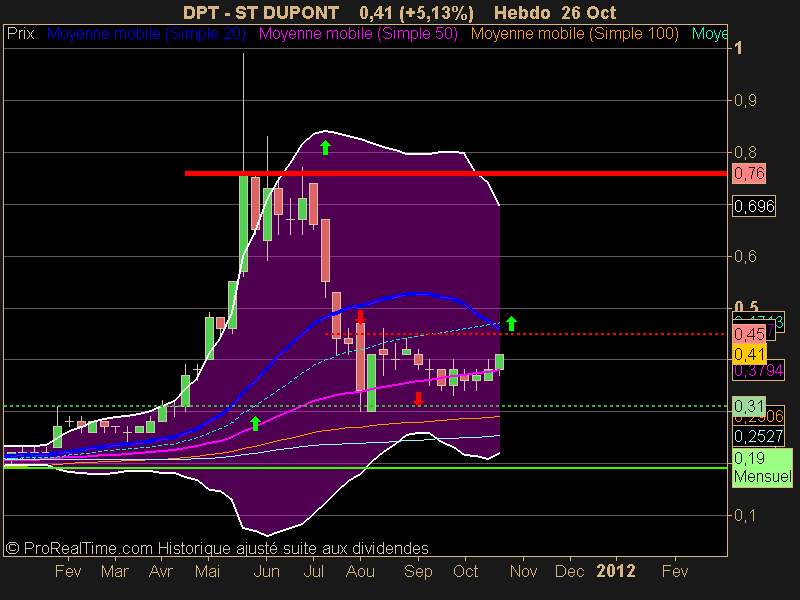This screenshot has width=800, height=600.
Task: Click the Nov label on the time axis
Action: click(523, 571)
